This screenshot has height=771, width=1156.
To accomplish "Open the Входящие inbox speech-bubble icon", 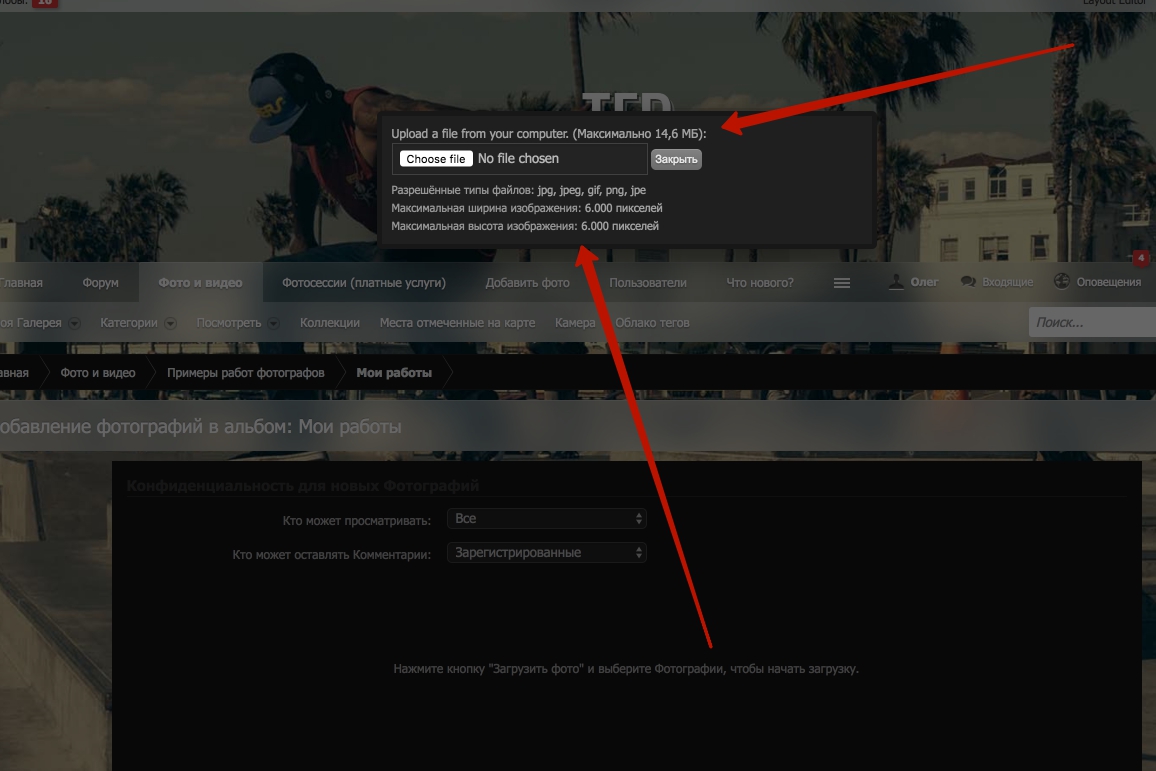I will tap(968, 282).
